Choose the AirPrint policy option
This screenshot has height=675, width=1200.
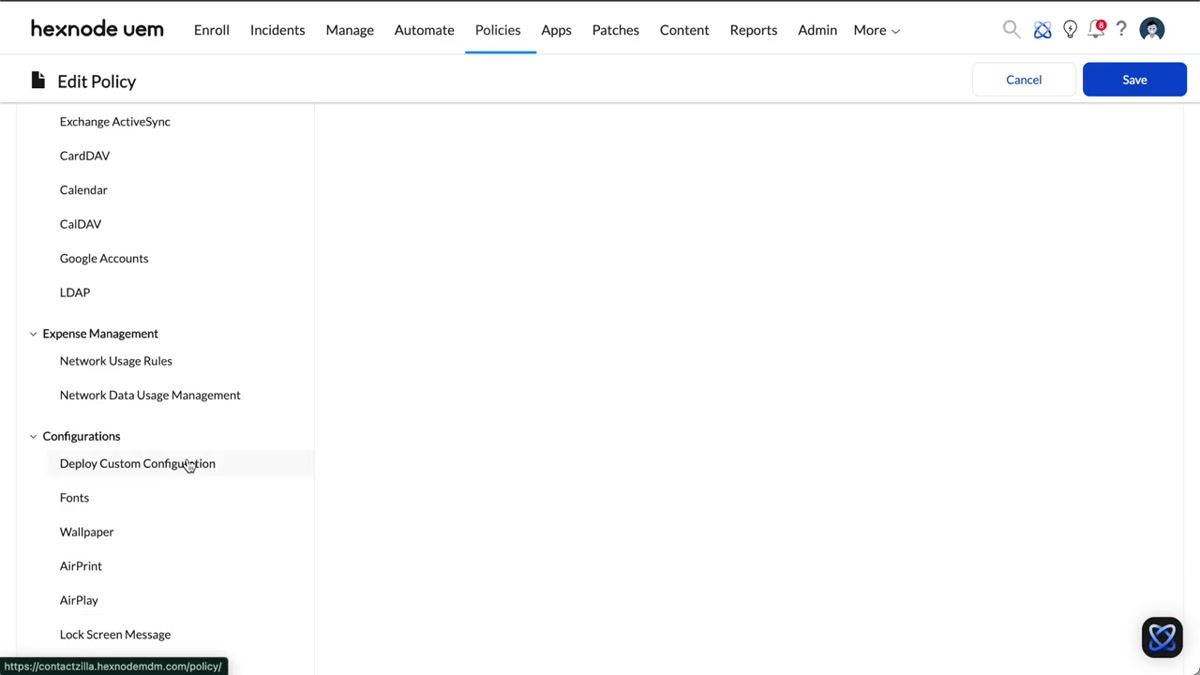click(x=80, y=565)
